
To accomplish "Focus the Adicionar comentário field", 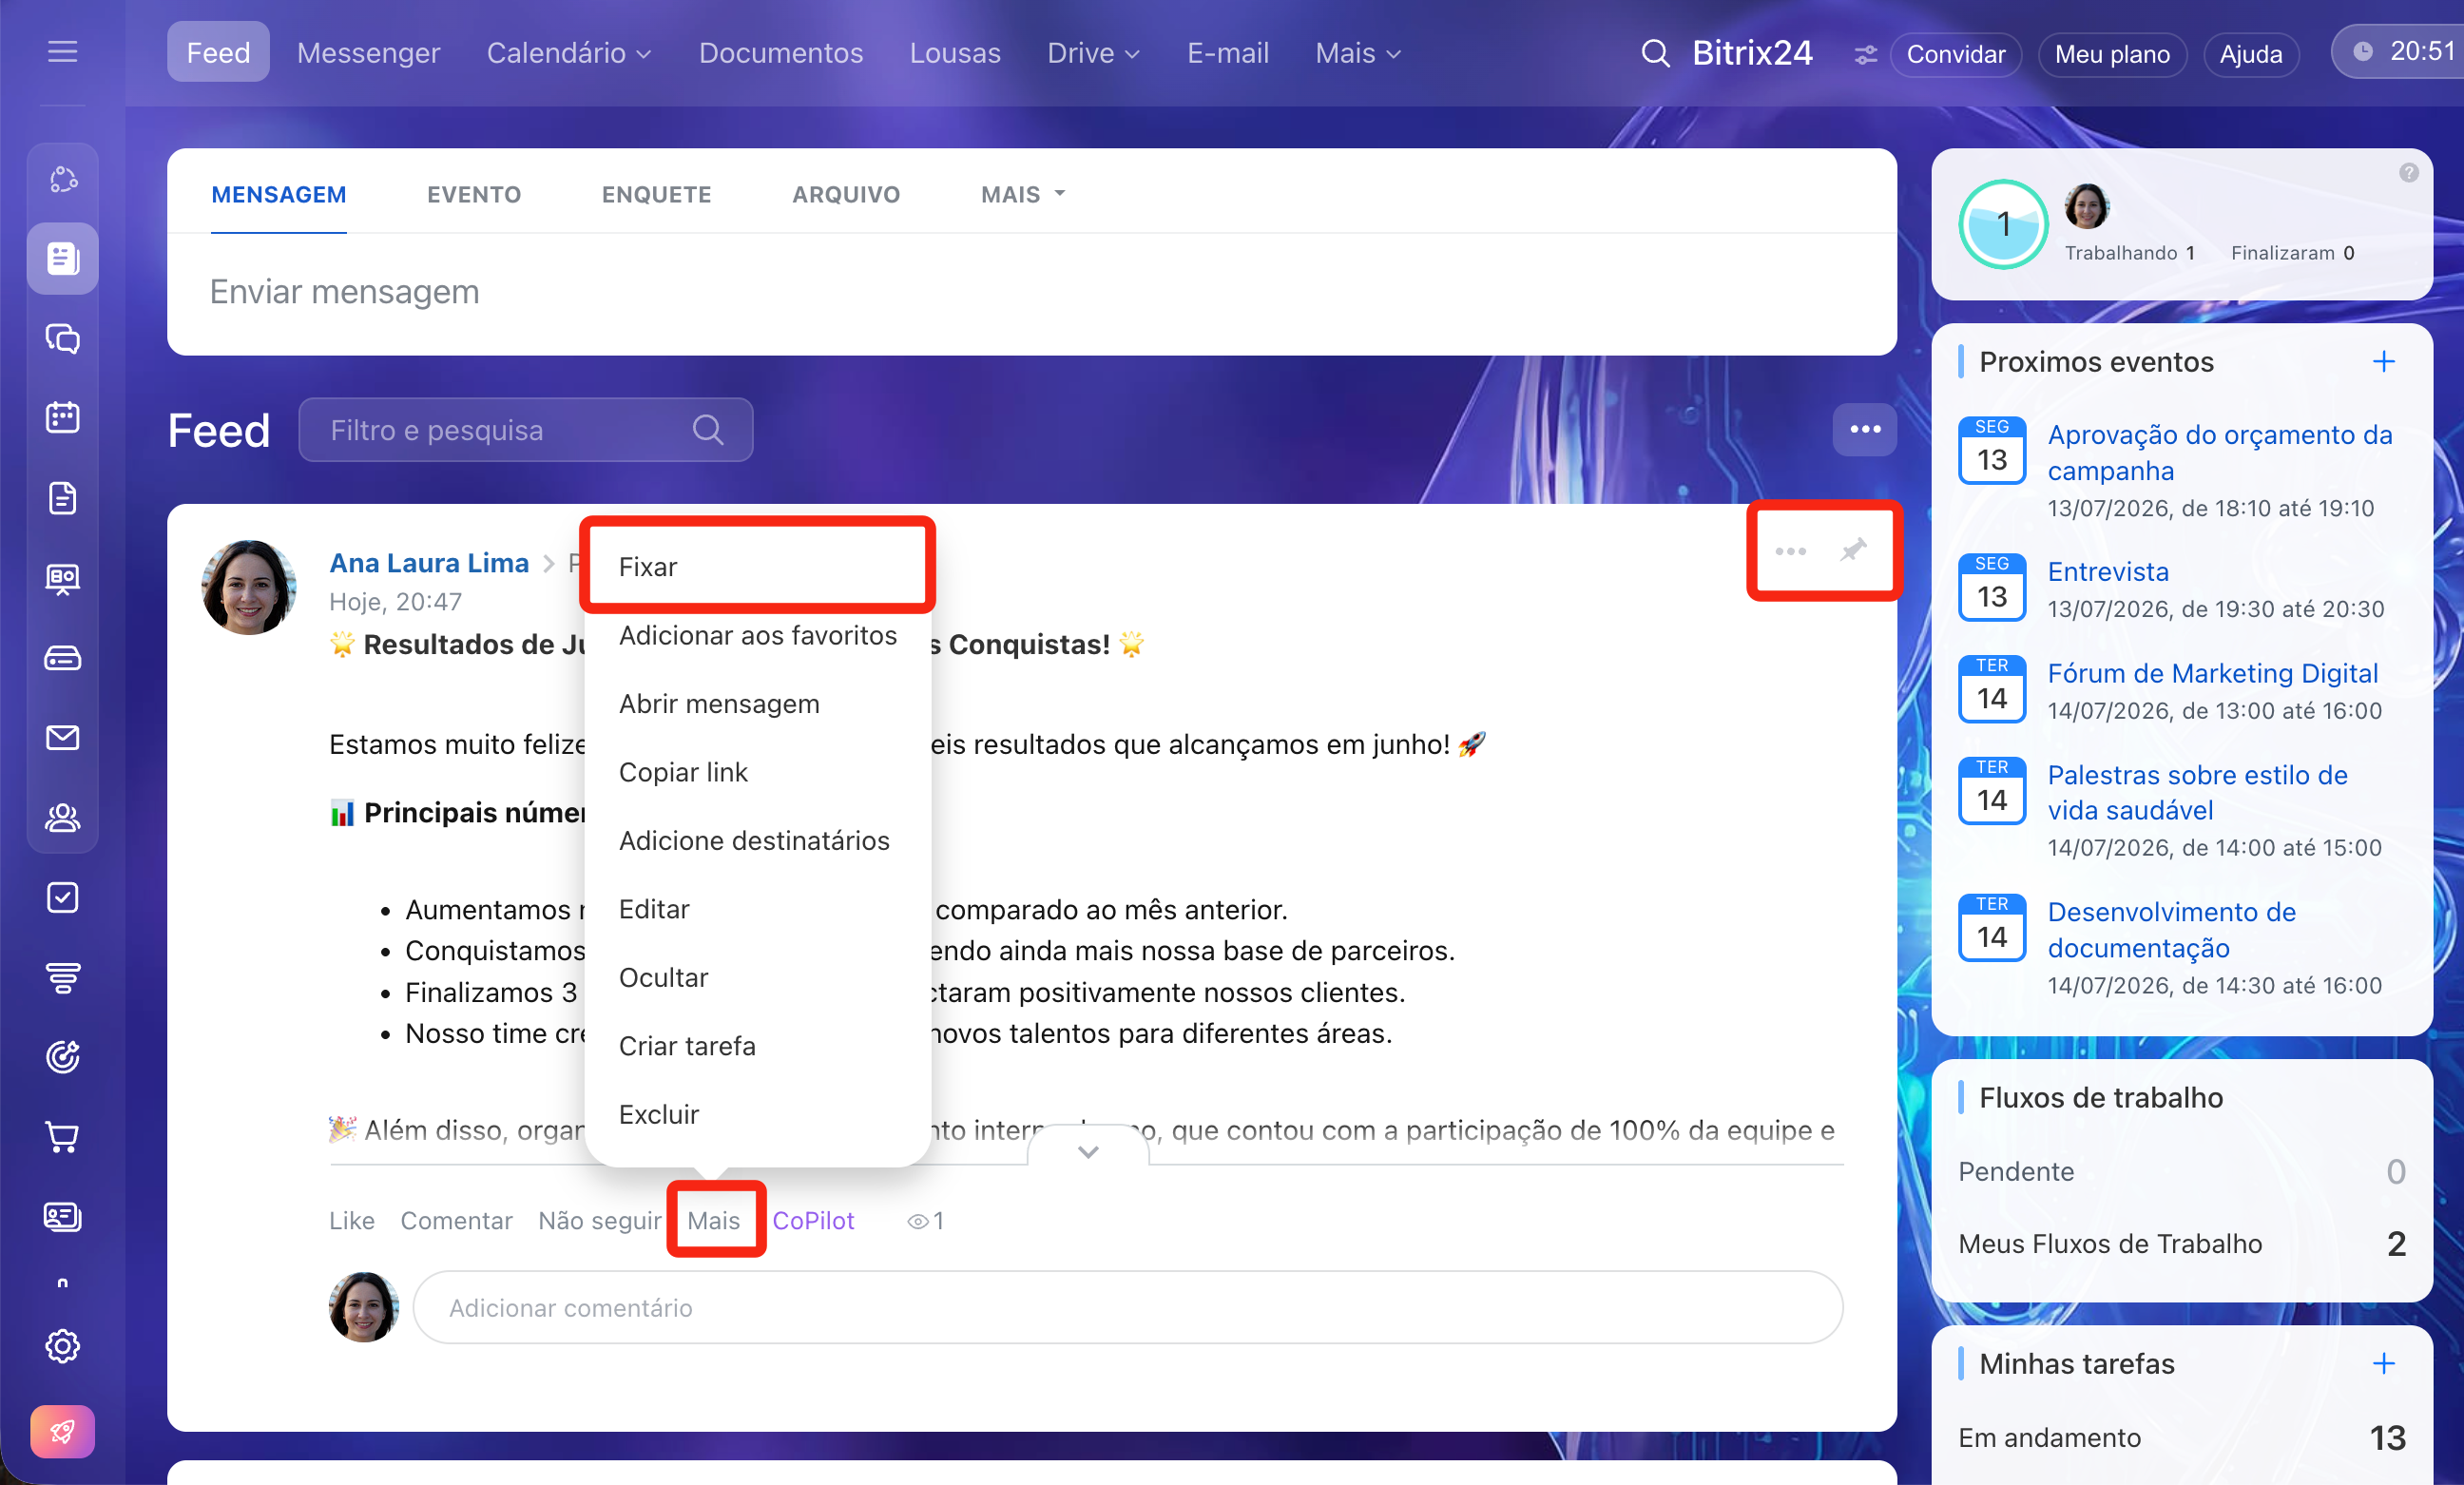I will 1128,1308.
